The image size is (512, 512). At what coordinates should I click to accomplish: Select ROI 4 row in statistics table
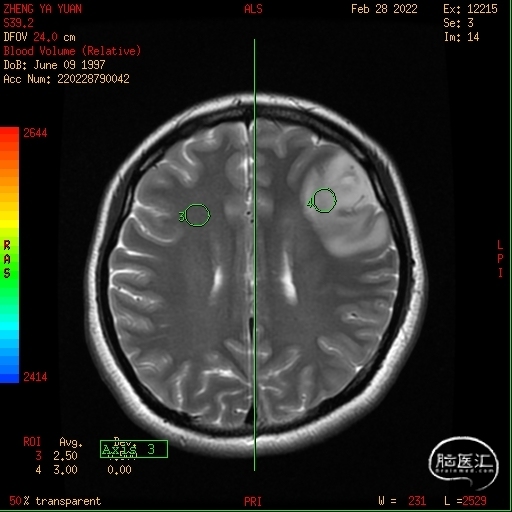click(x=83, y=470)
